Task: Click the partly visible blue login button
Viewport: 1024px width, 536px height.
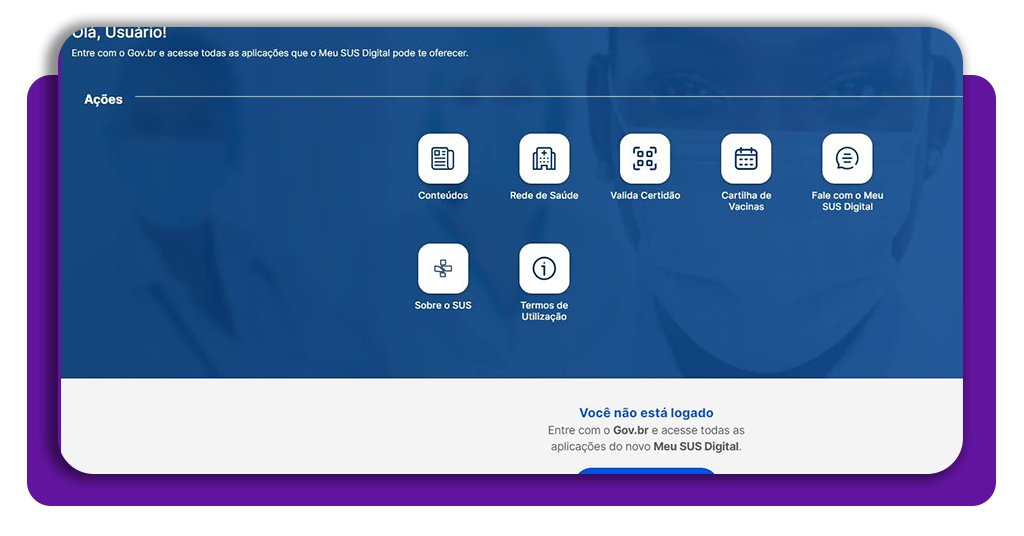Action: pyautogui.click(x=646, y=471)
